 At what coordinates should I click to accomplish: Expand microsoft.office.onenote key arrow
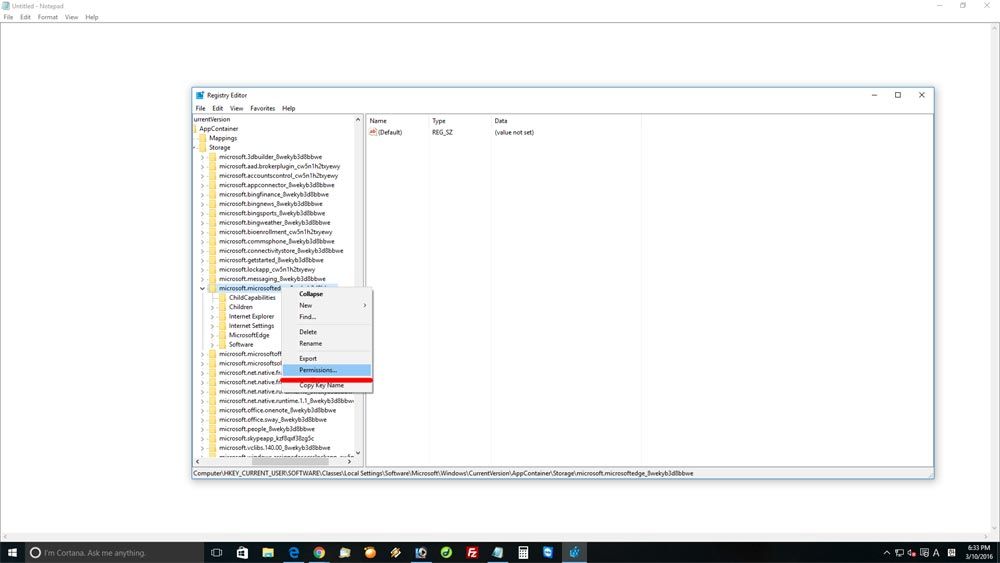203,411
